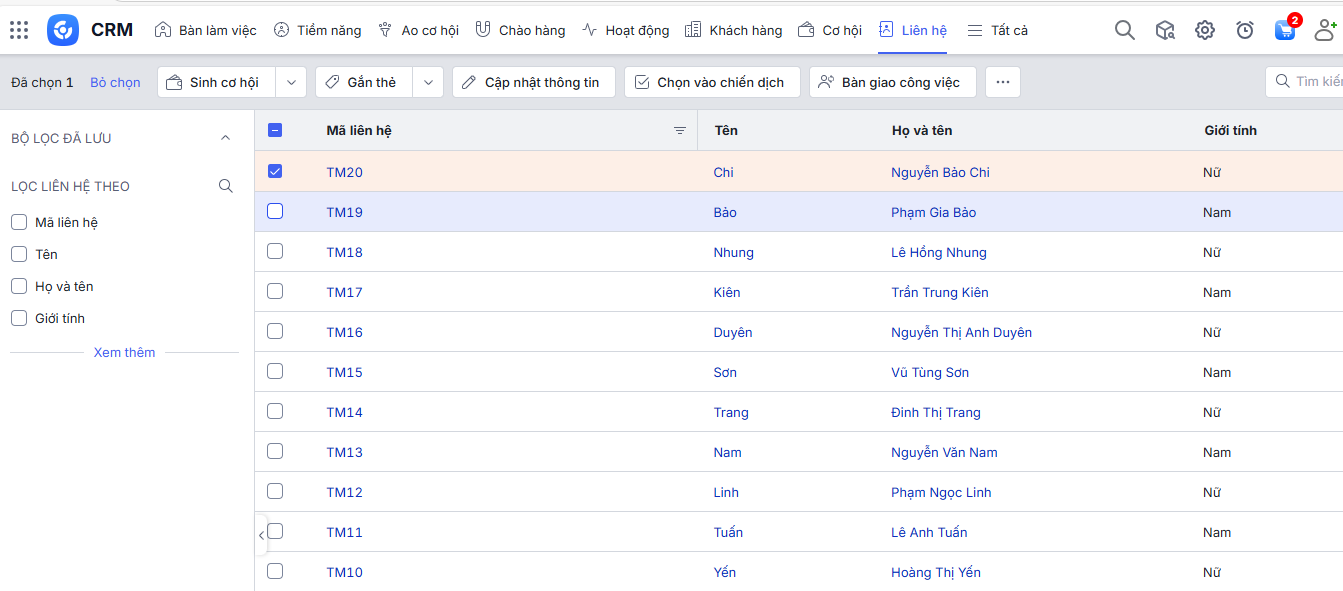Viewport: 1343px width, 591px height.
Task: Click the search magnifier in top bar
Action: tap(1124, 30)
